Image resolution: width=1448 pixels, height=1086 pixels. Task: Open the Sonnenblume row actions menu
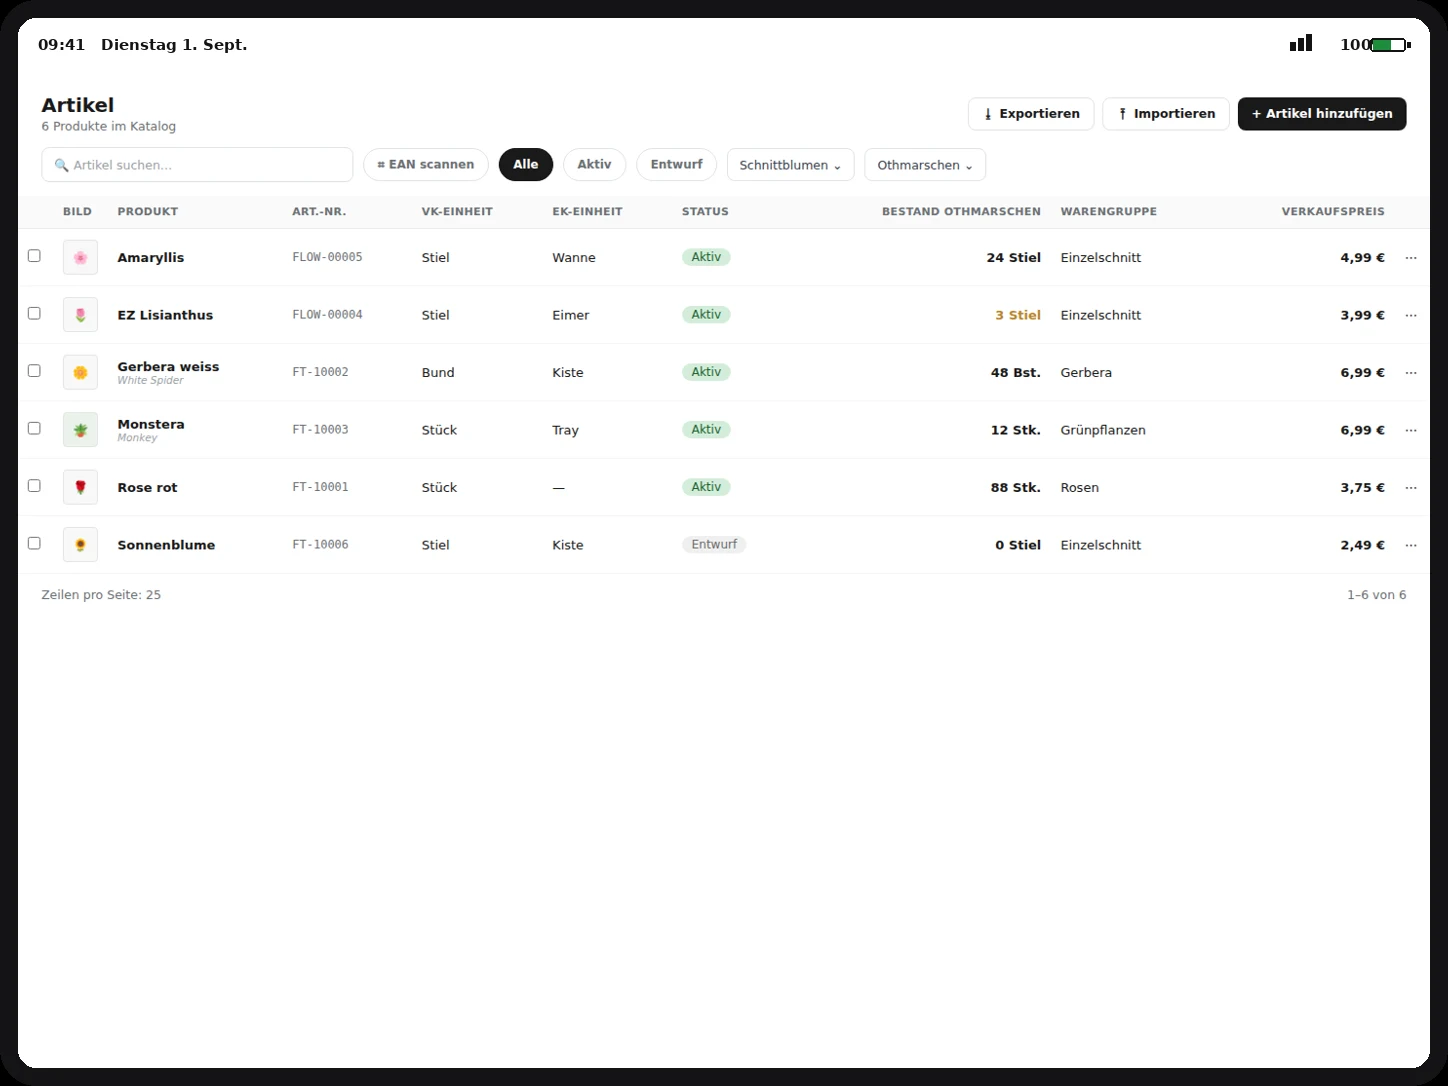[x=1411, y=545]
